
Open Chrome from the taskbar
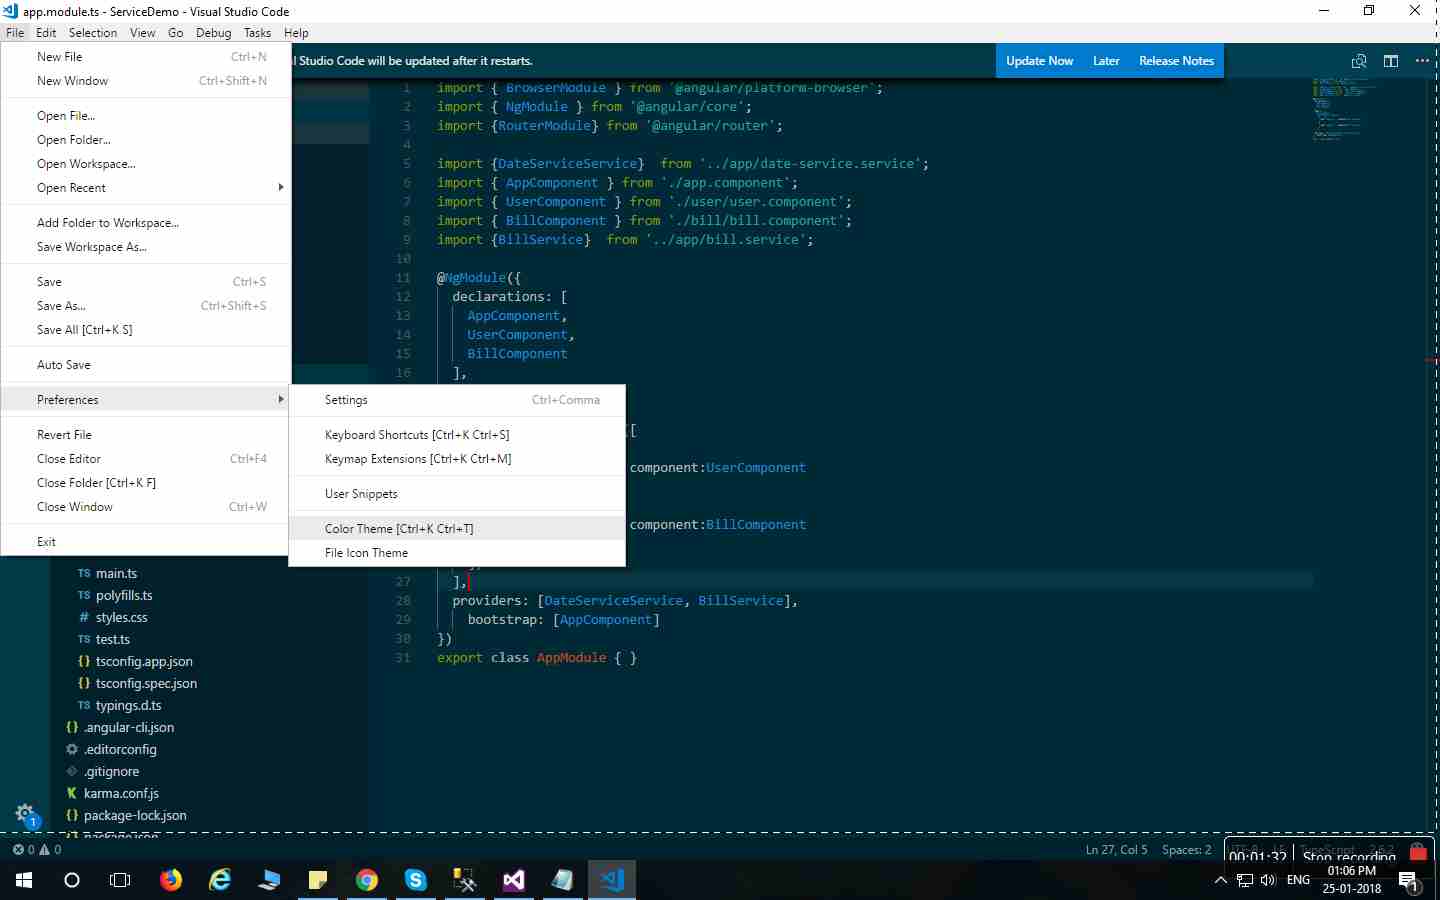coord(367,880)
